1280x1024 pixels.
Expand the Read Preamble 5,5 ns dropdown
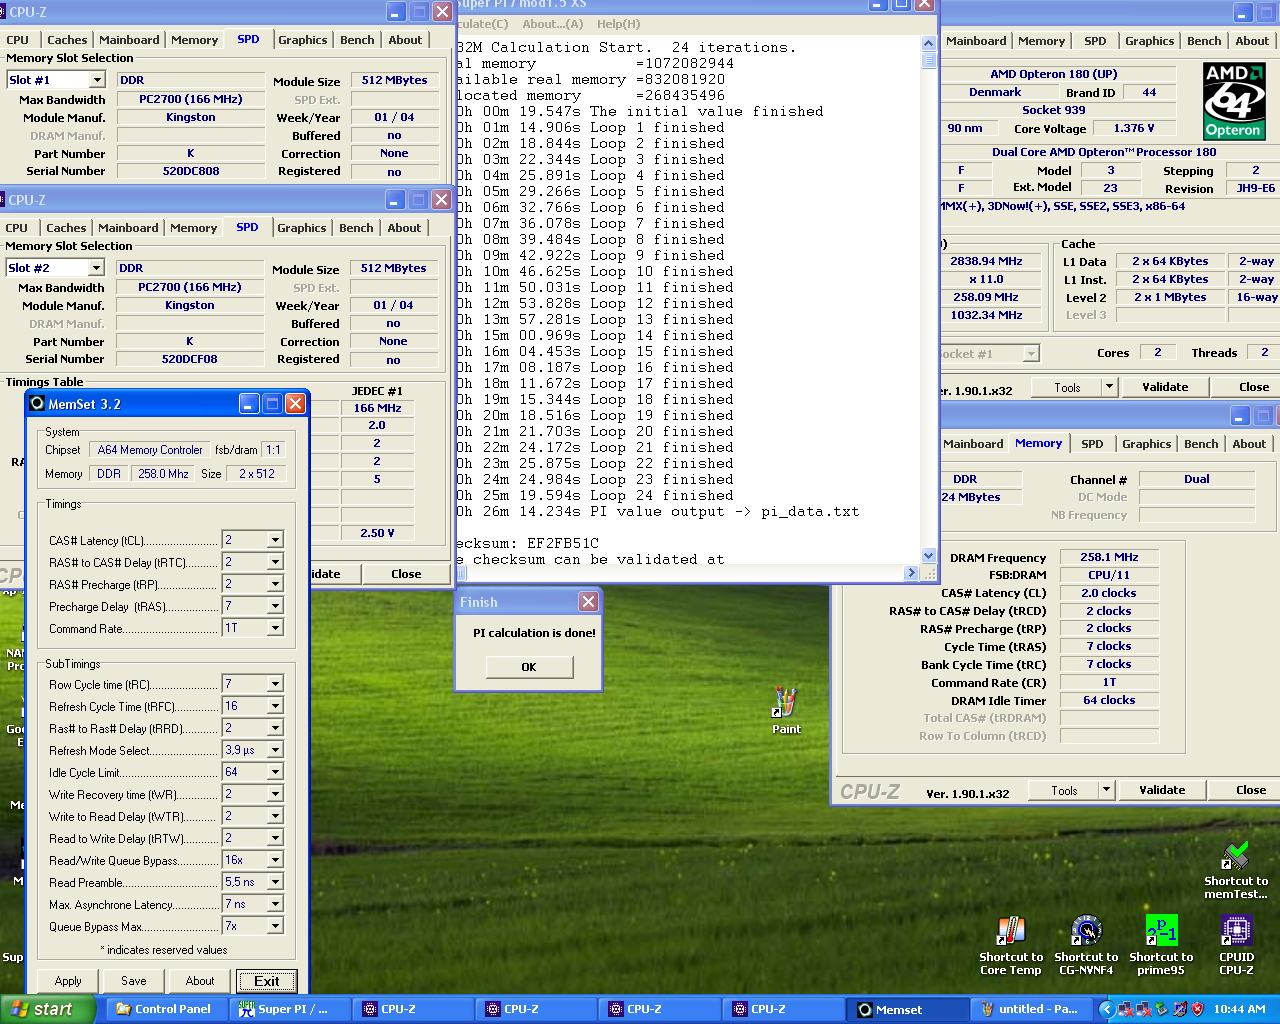[x=275, y=882]
